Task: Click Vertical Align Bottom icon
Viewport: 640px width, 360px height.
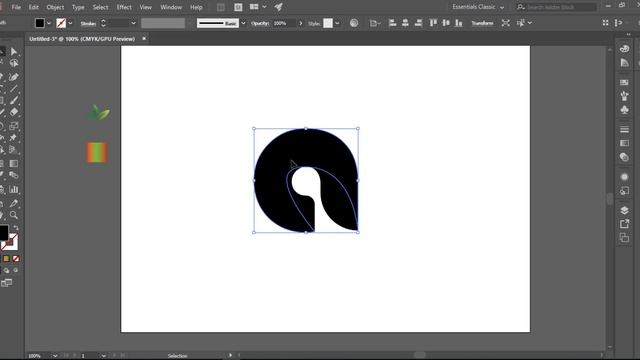Action: (459, 23)
